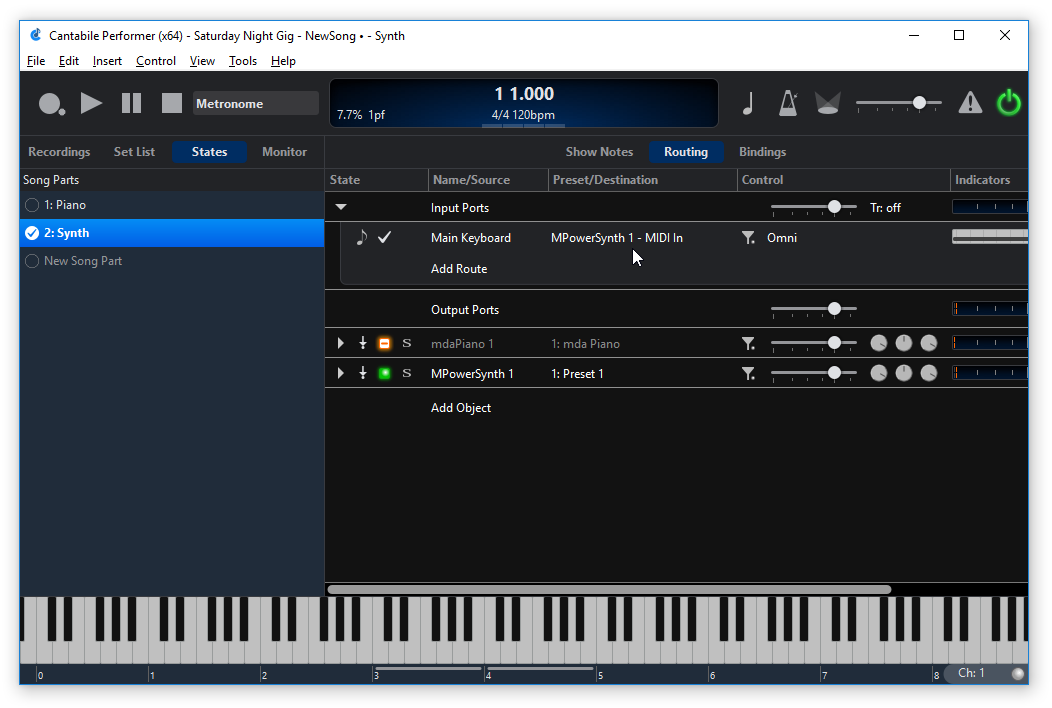Image resolution: width=1052 pixels, height=708 pixels.
Task: Adjust the MPowerSynth 1 gain slider
Action: point(814,372)
